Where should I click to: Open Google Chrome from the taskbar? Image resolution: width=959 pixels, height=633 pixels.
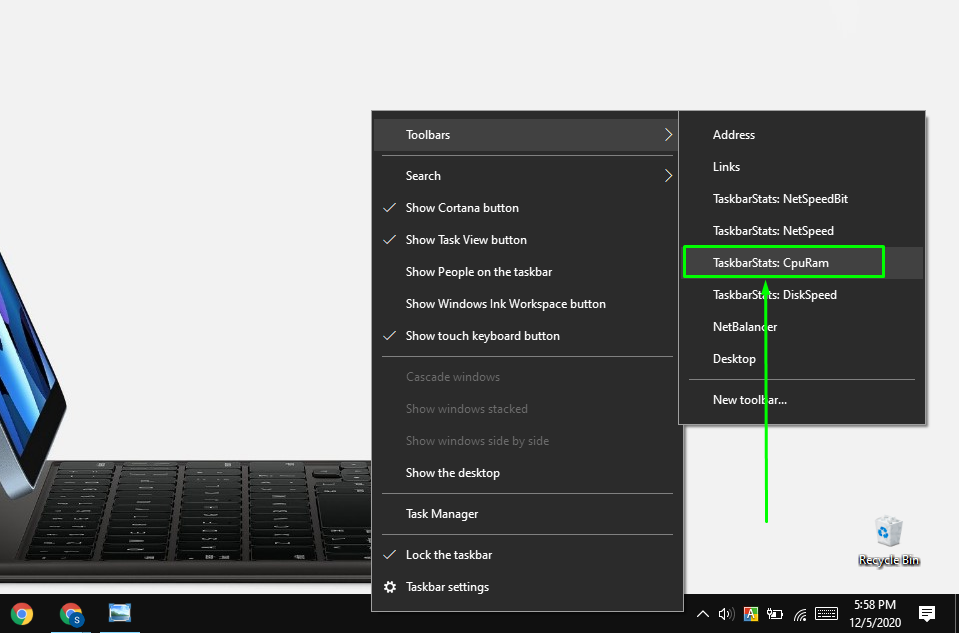(21, 613)
